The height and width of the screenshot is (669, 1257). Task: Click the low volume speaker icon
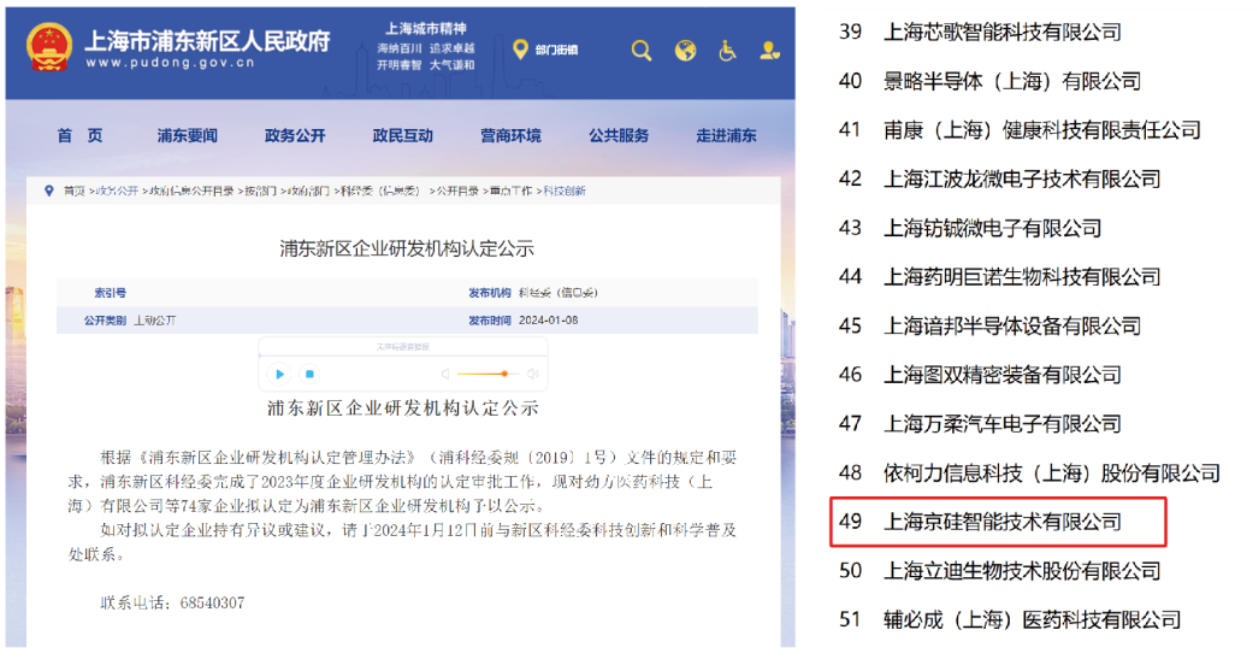click(445, 374)
